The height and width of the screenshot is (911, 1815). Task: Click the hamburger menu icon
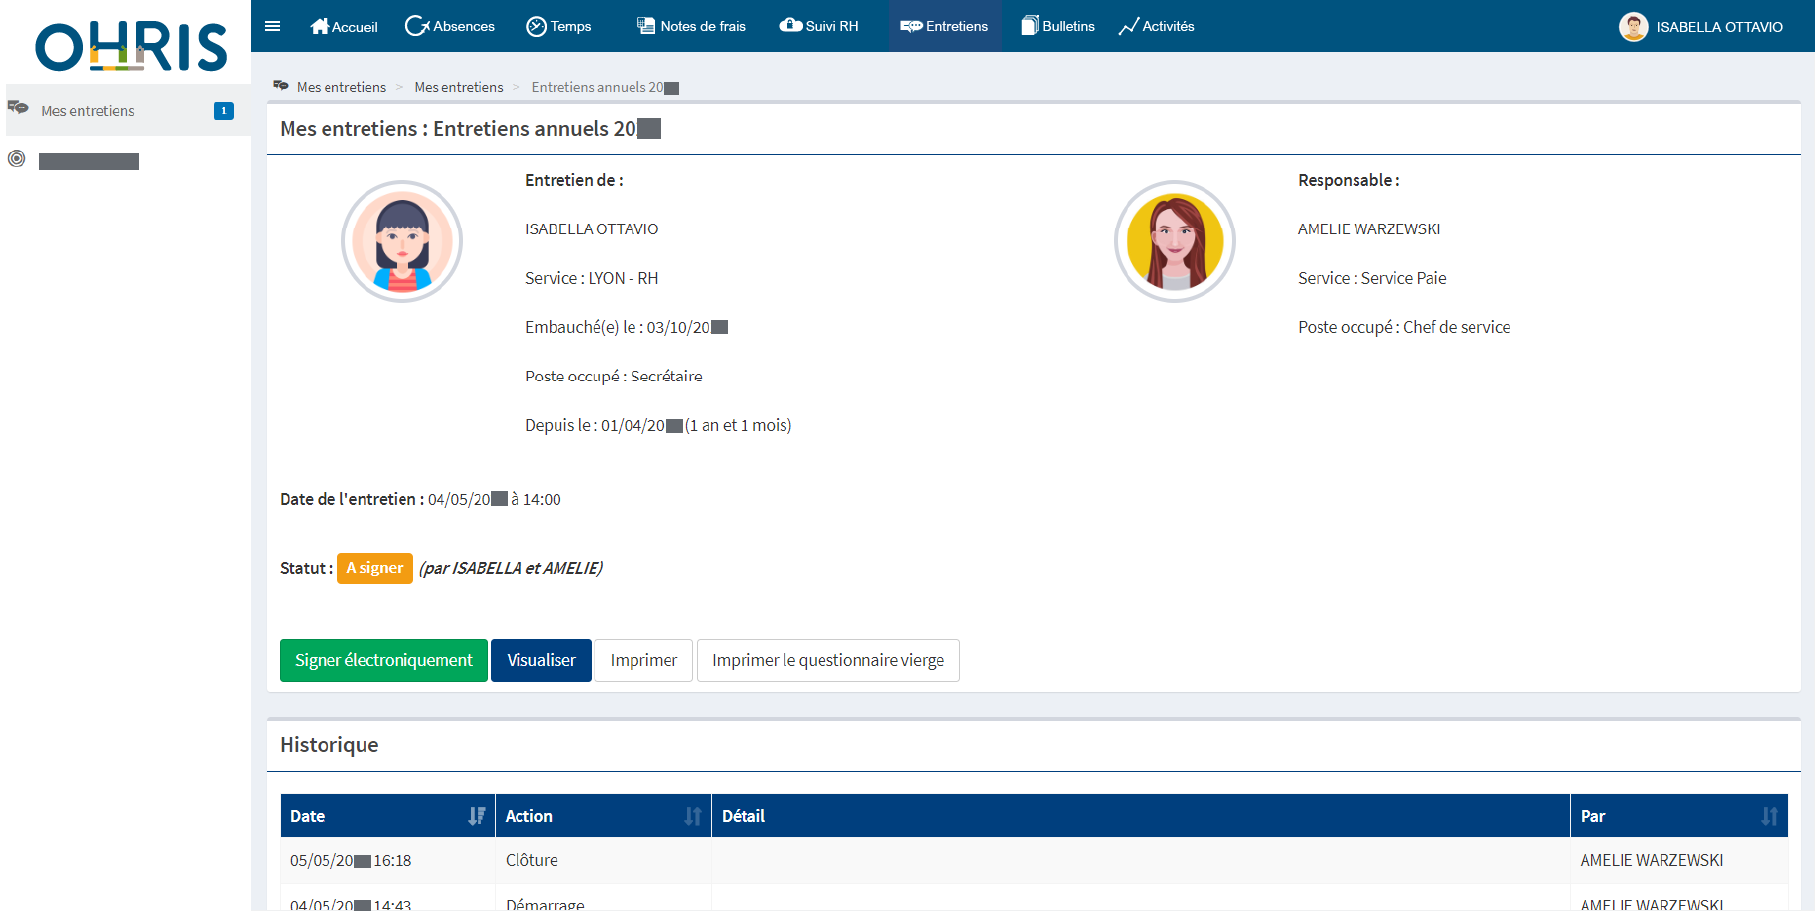[272, 26]
